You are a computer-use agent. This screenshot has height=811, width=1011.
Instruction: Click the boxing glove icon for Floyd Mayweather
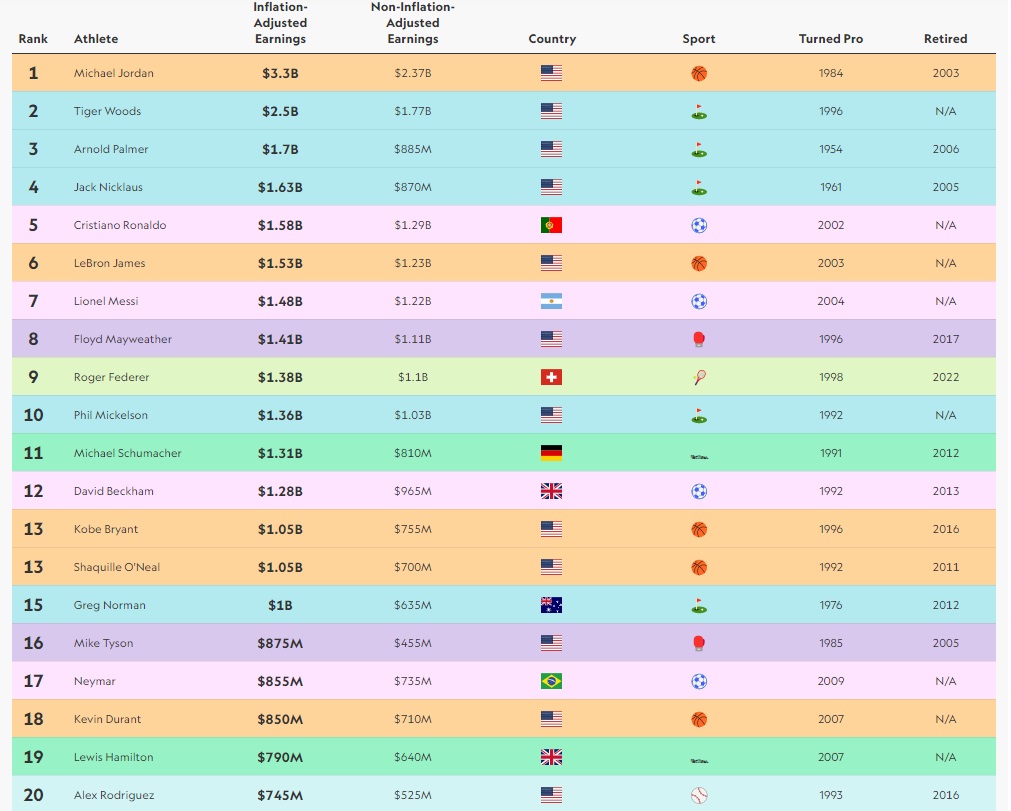click(x=699, y=340)
